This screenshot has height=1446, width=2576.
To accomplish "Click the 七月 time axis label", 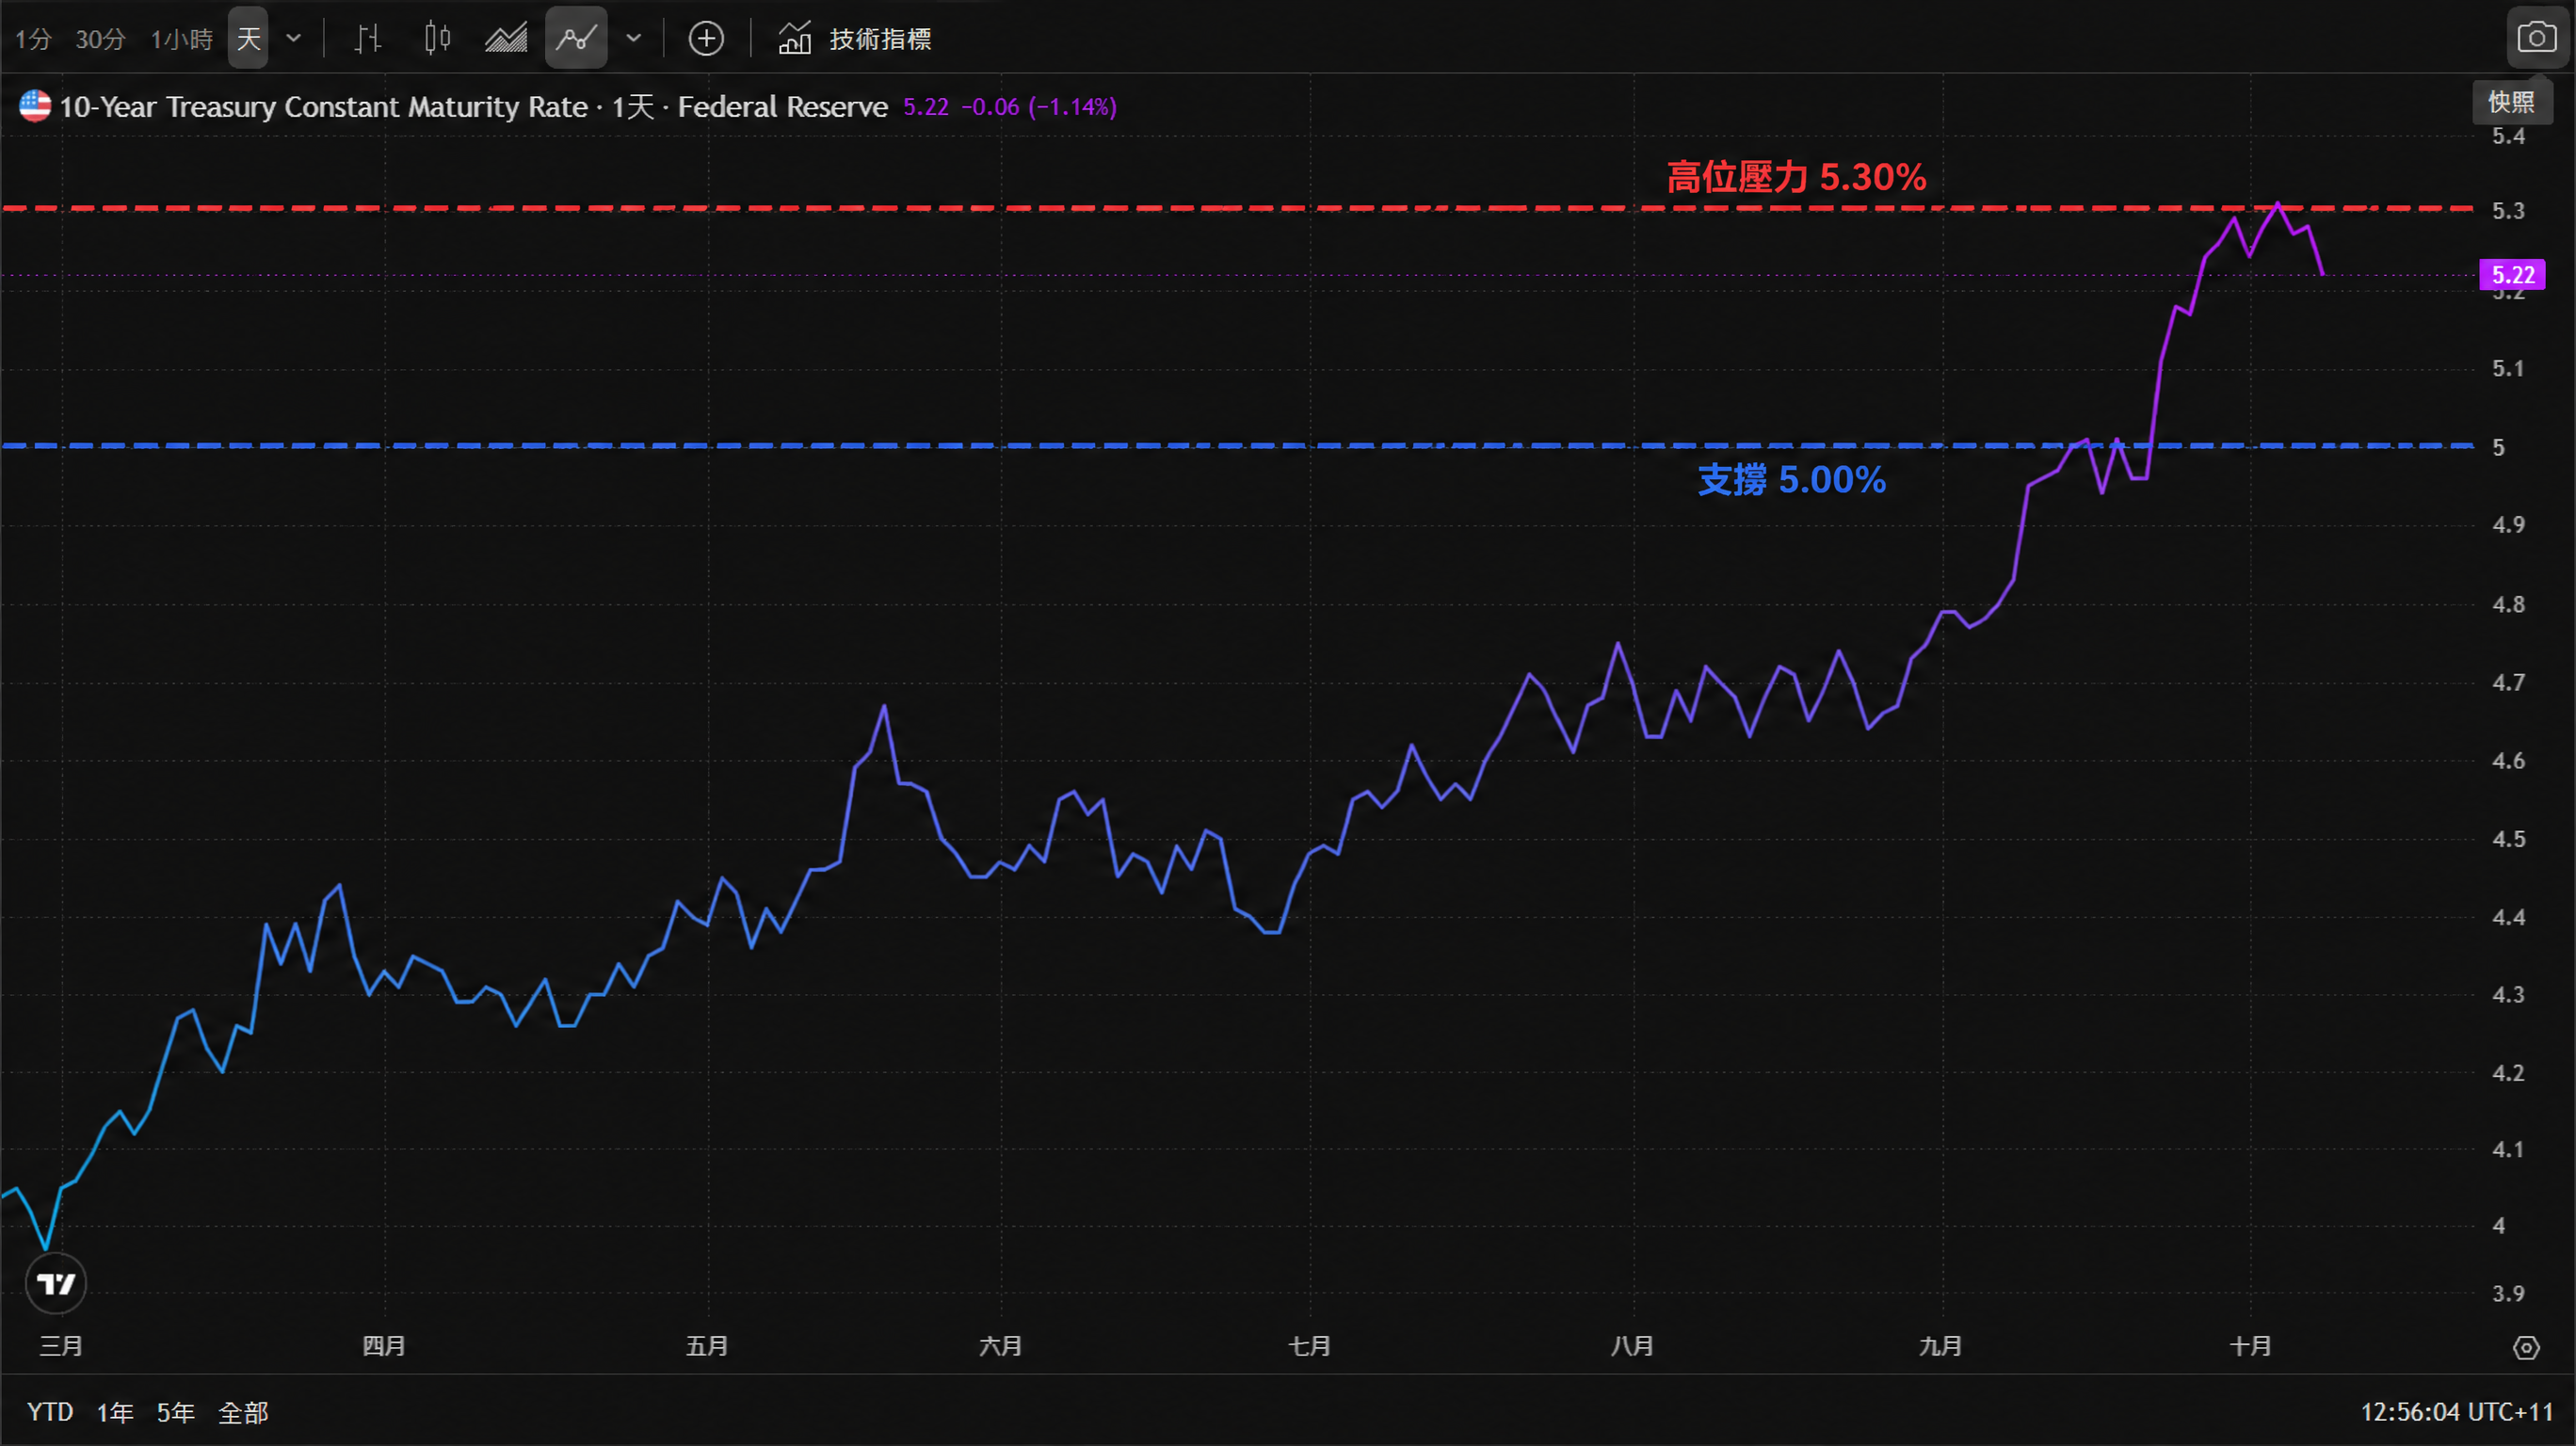I will (x=1309, y=1346).
